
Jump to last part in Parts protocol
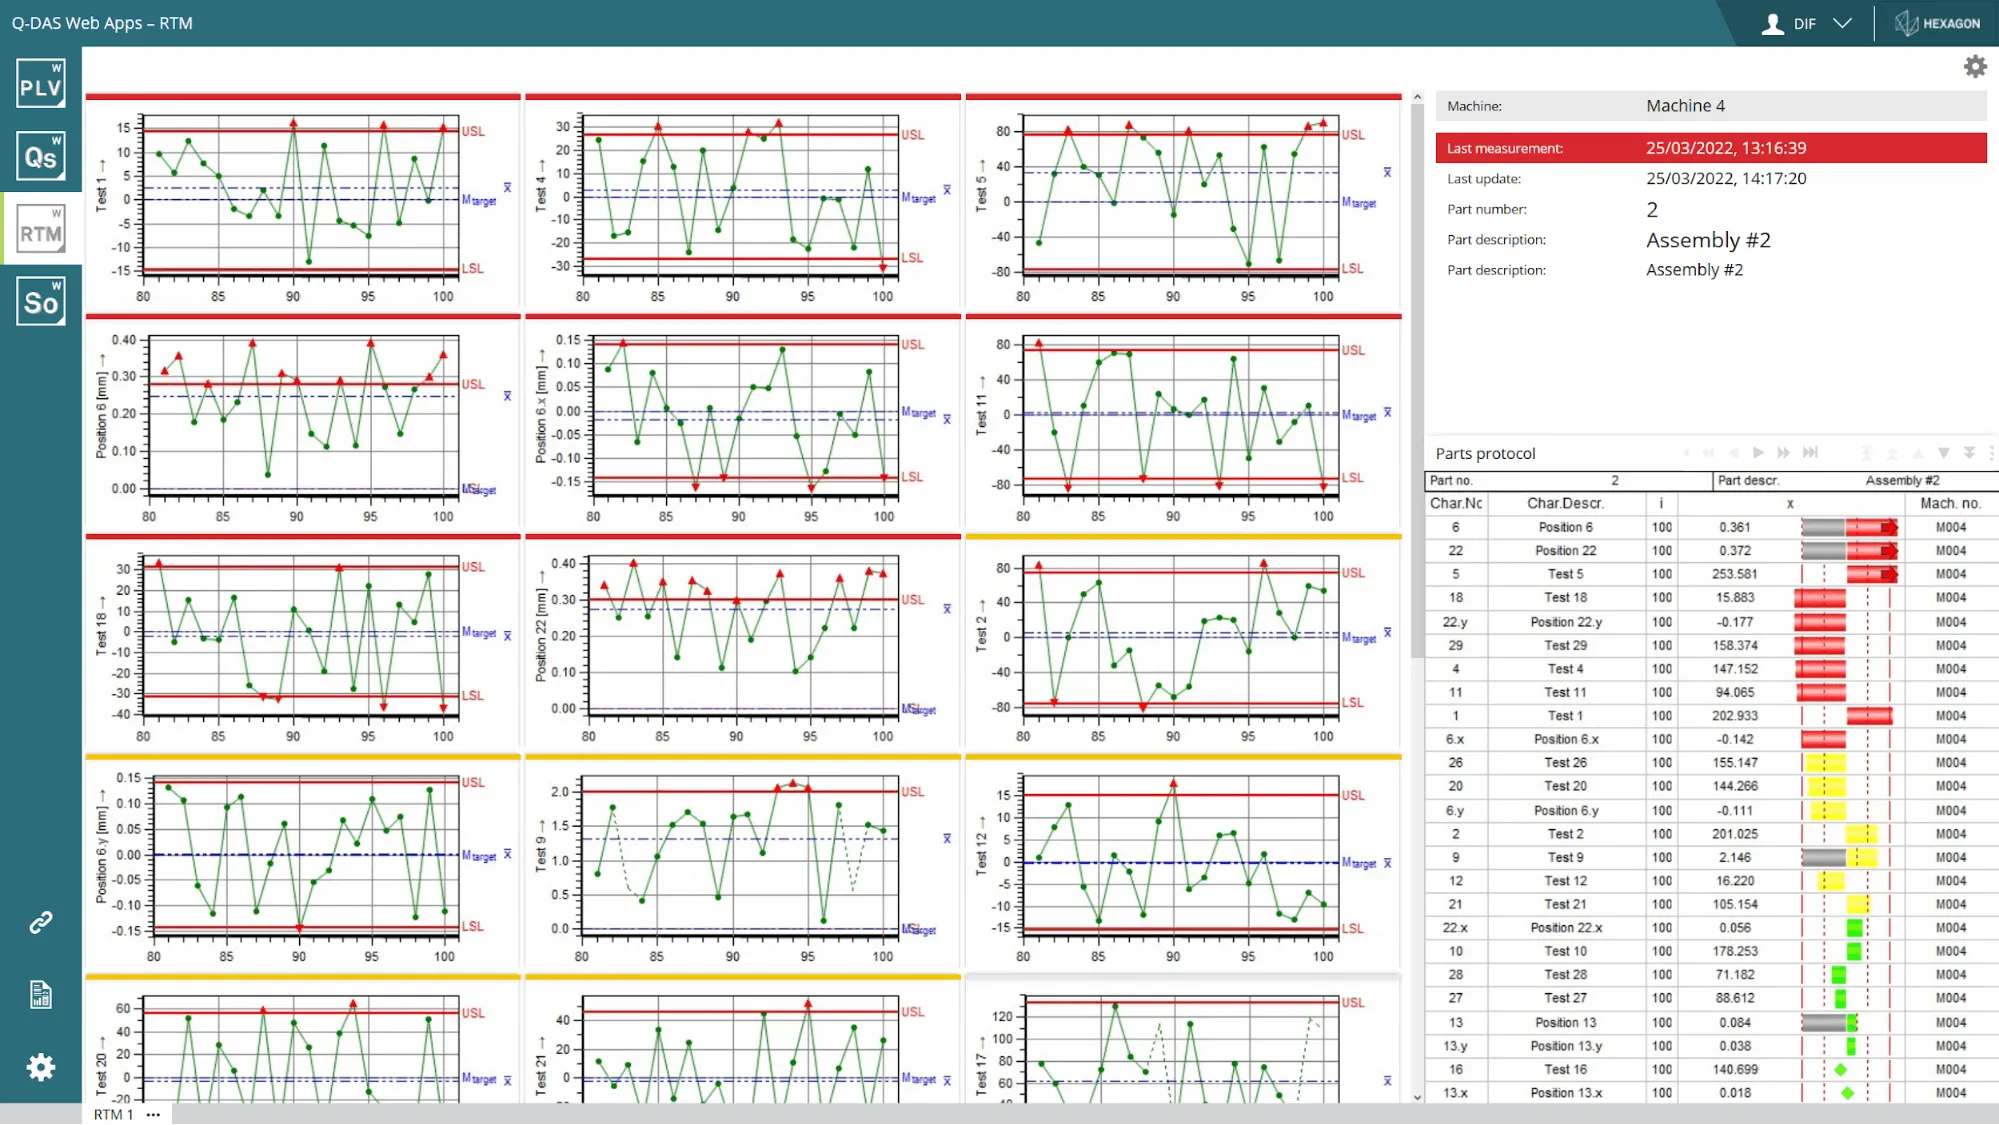(x=1810, y=453)
